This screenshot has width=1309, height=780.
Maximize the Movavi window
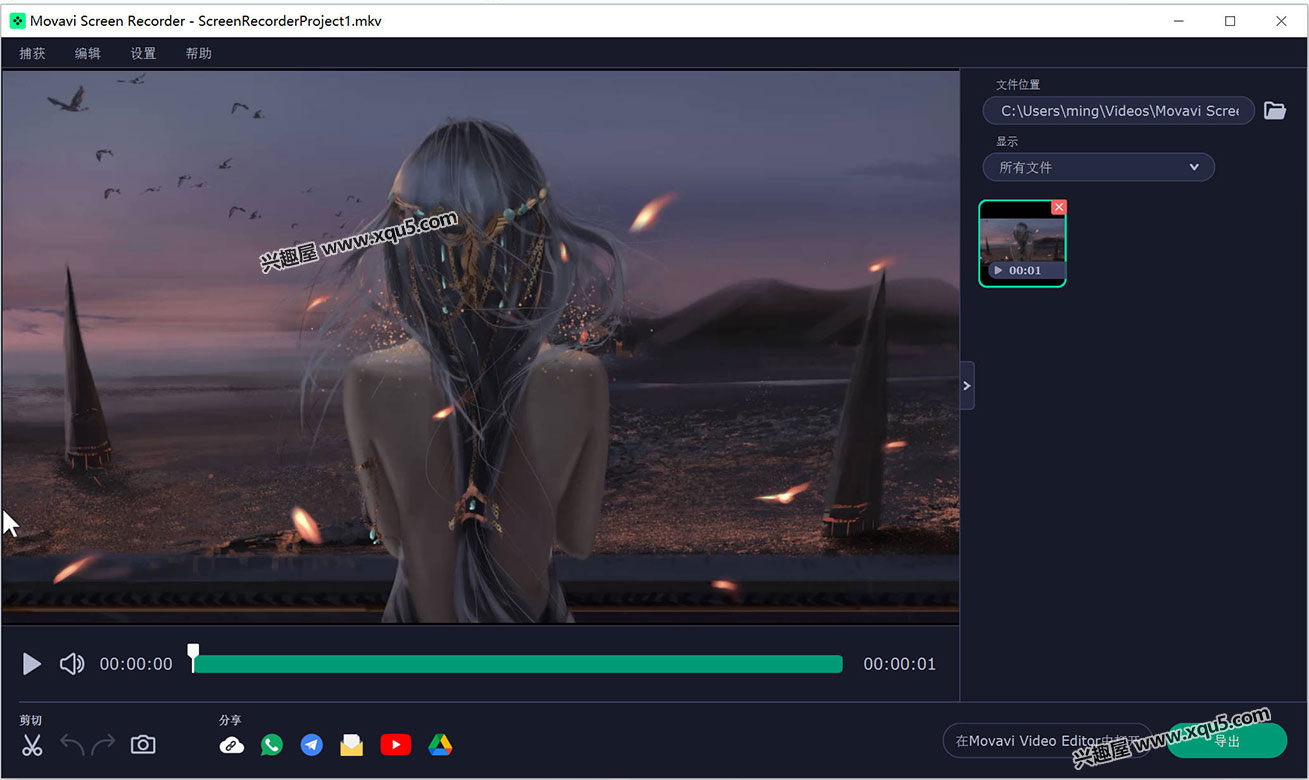click(1230, 21)
